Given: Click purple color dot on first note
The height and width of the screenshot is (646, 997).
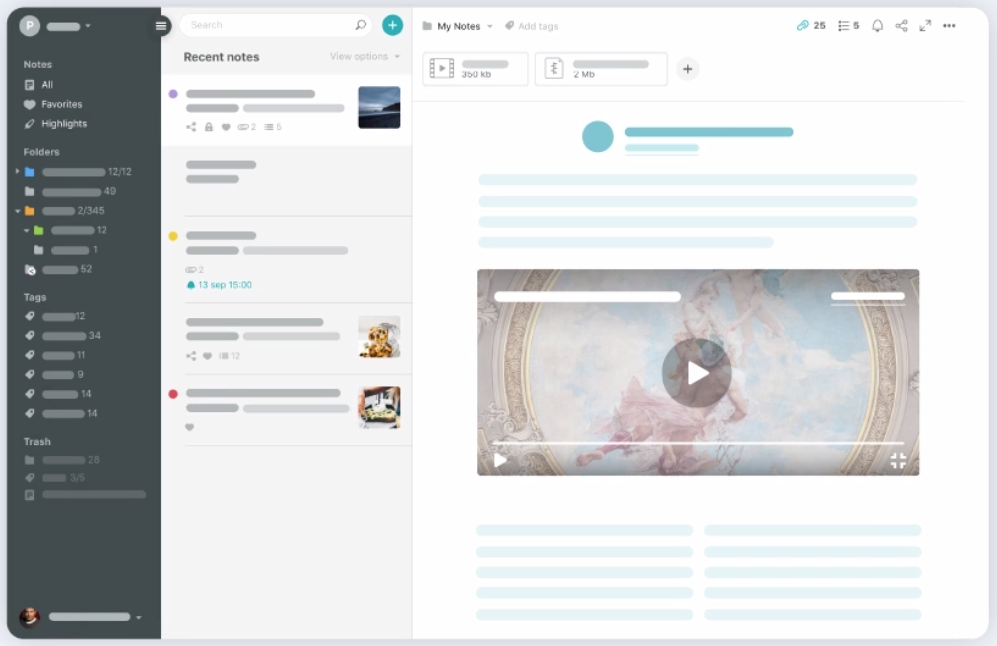Looking at the screenshot, I should tap(173, 93).
